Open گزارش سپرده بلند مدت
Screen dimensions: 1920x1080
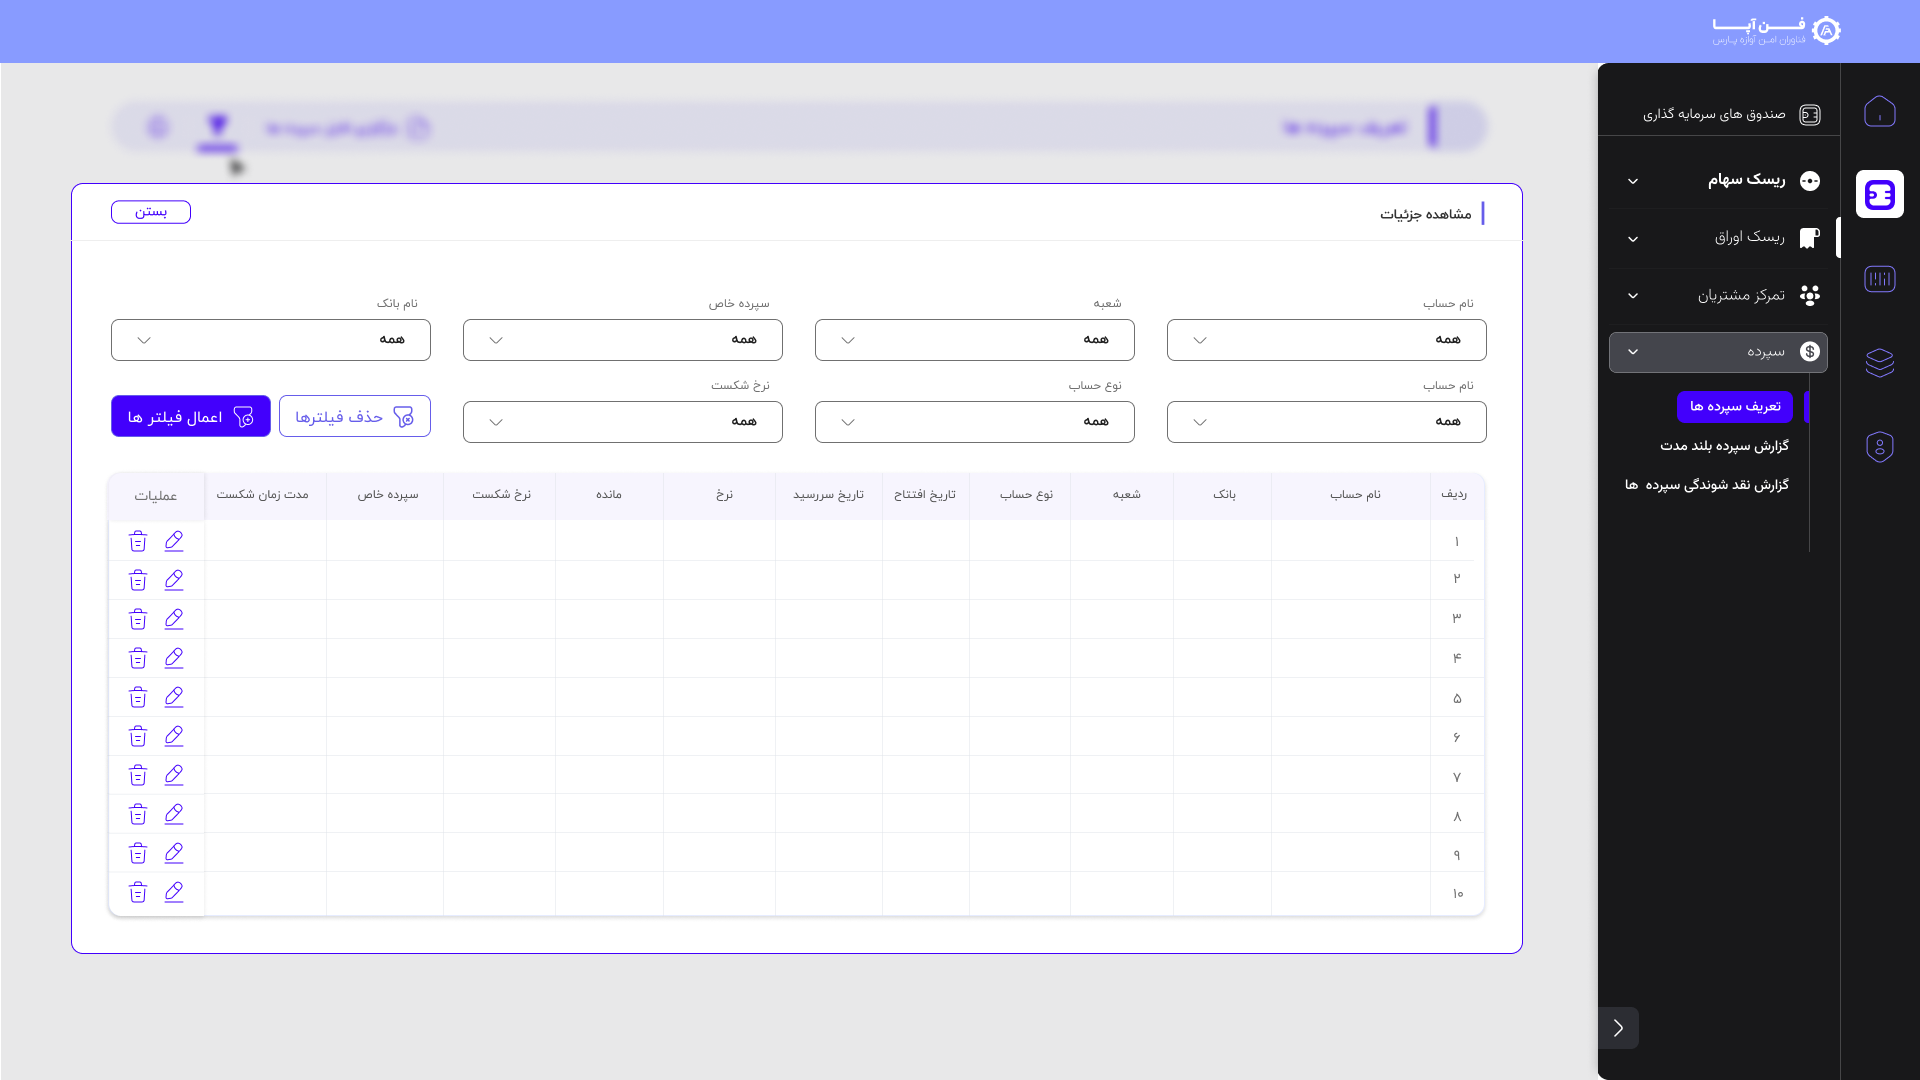point(1724,446)
